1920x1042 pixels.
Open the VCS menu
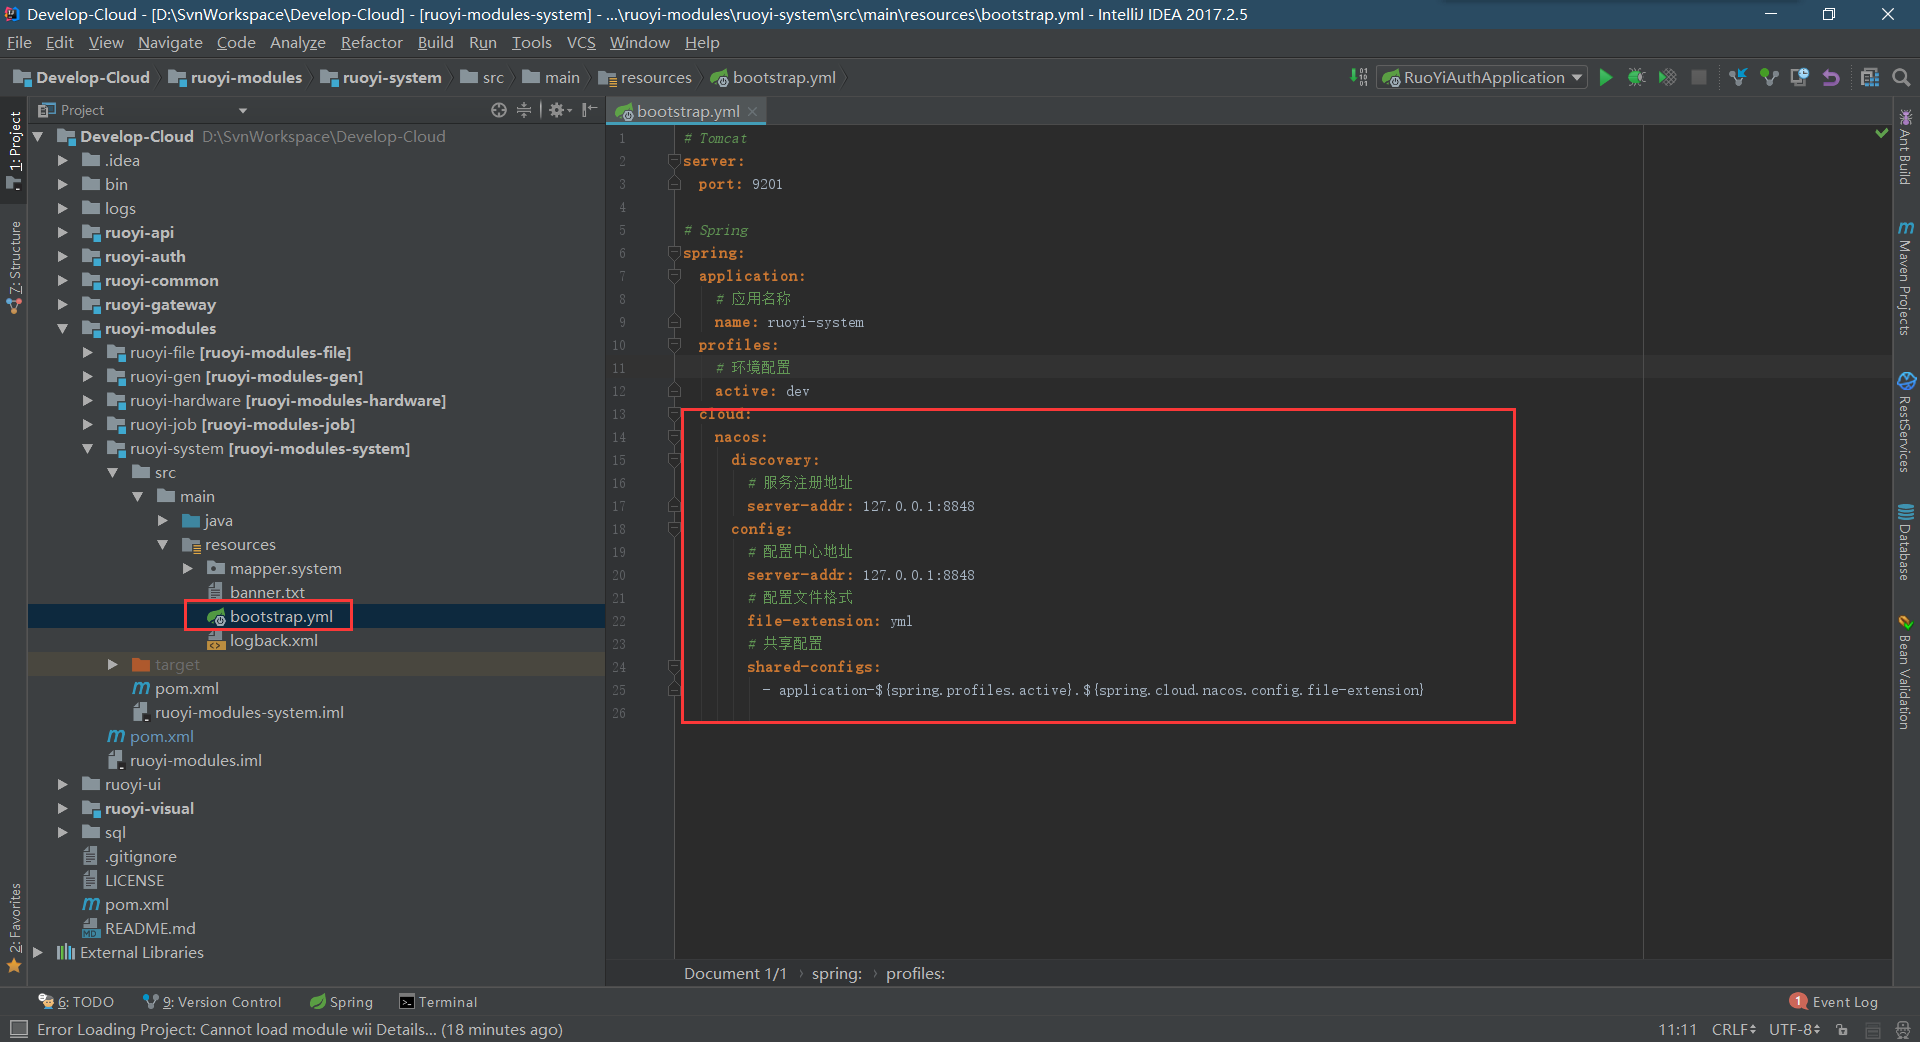(581, 42)
